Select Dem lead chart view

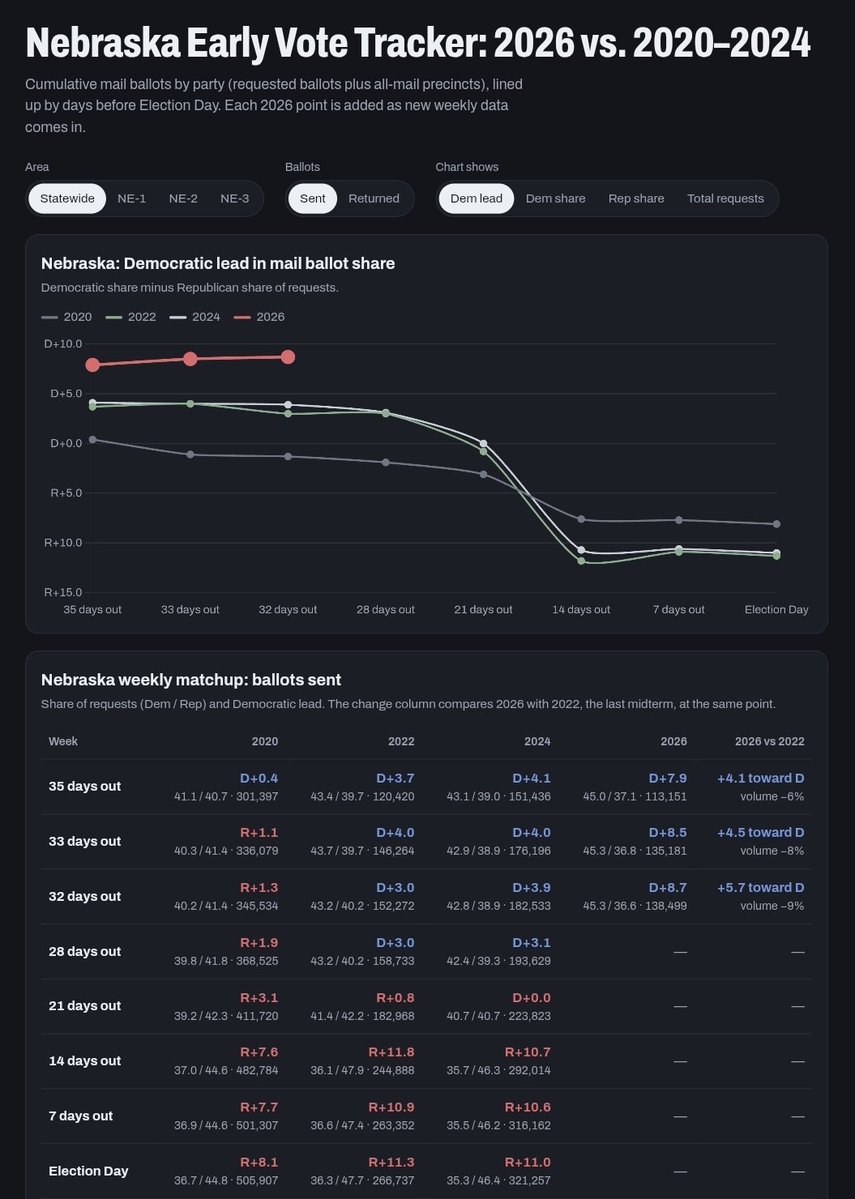pyautogui.click(x=476, y=199)
